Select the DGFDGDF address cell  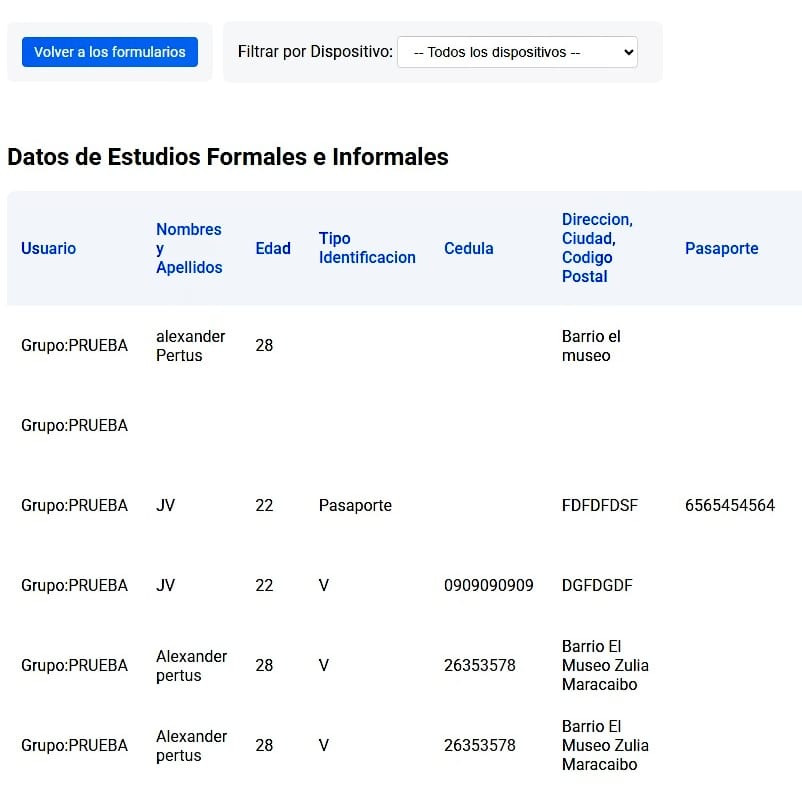coord(597,585)
